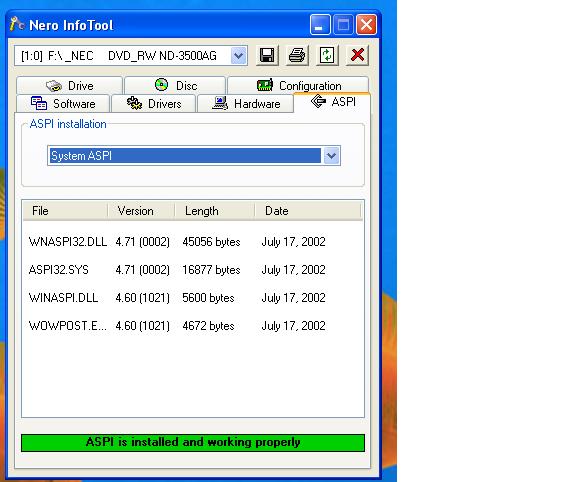Open the Configuration tab
The height and width of the screenshot is (482, 576).
point(298,86)
